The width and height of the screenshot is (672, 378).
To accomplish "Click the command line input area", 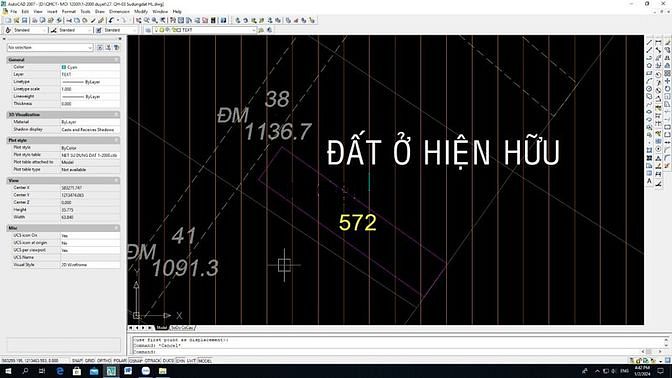I will 399,351.
